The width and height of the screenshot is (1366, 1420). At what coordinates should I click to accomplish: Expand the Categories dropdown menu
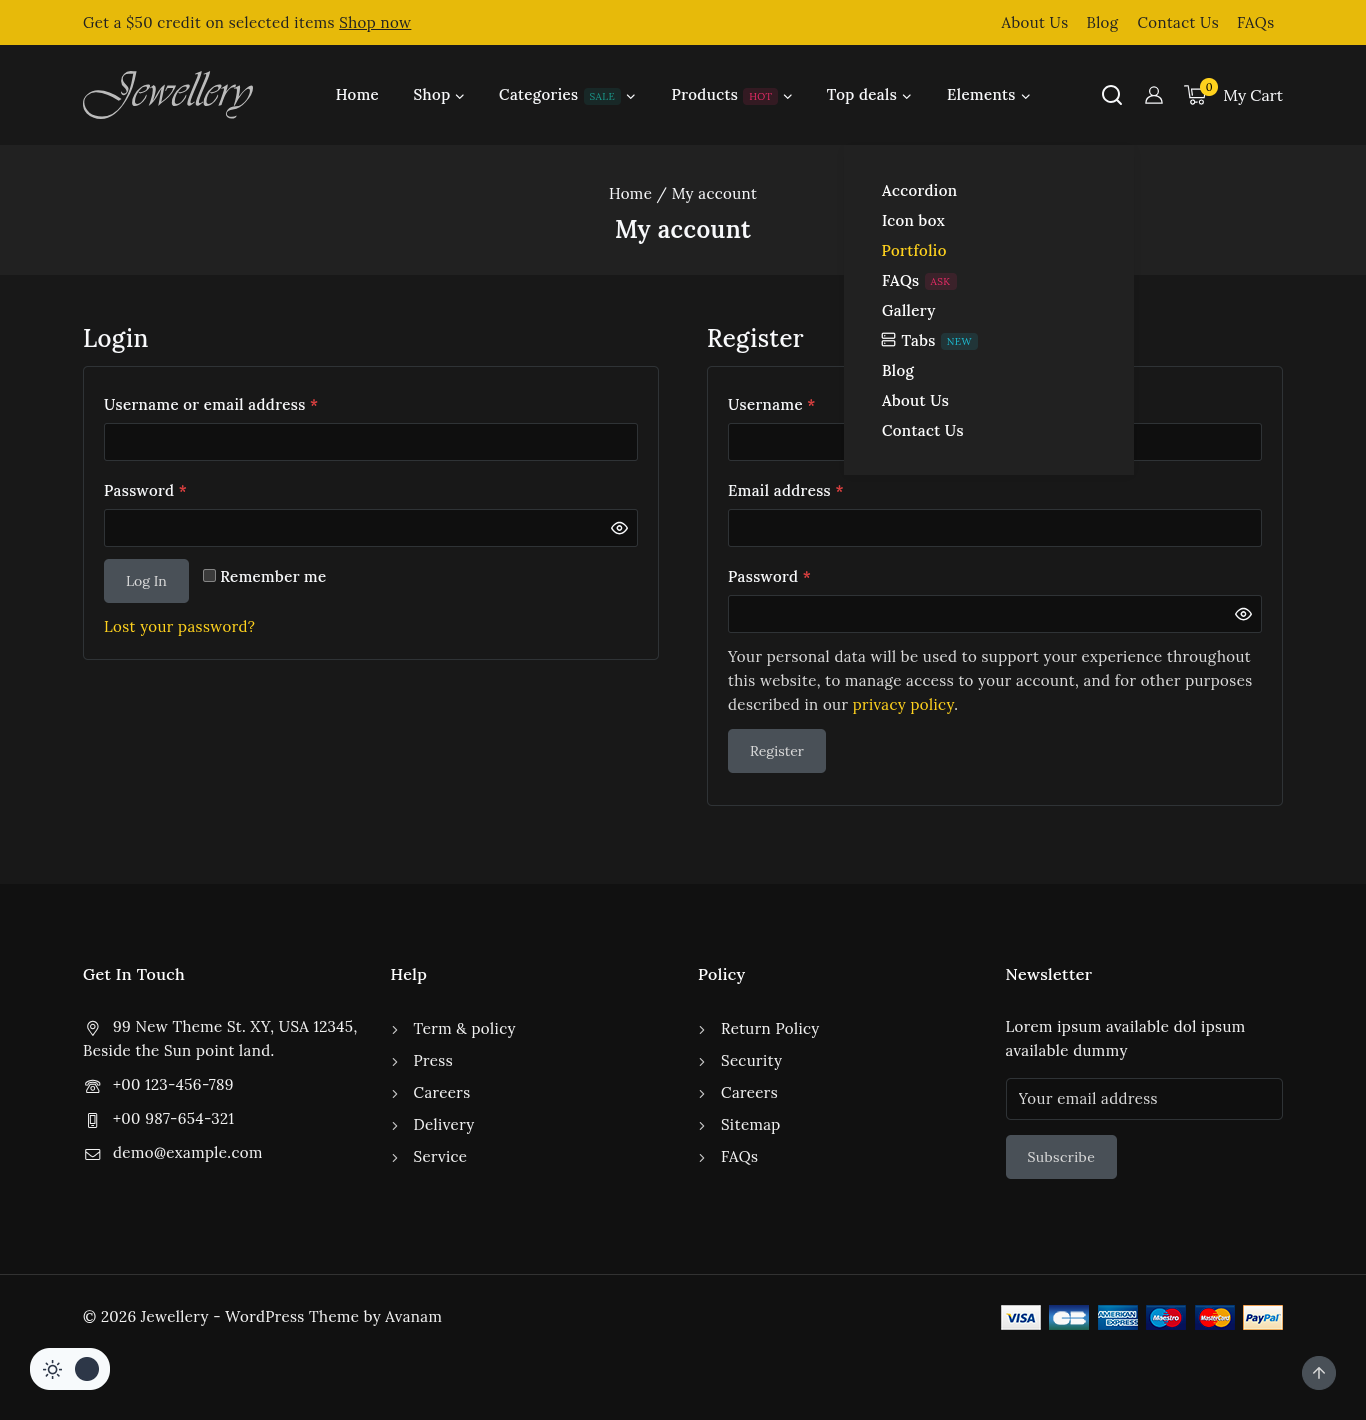(x=566, y=95)
